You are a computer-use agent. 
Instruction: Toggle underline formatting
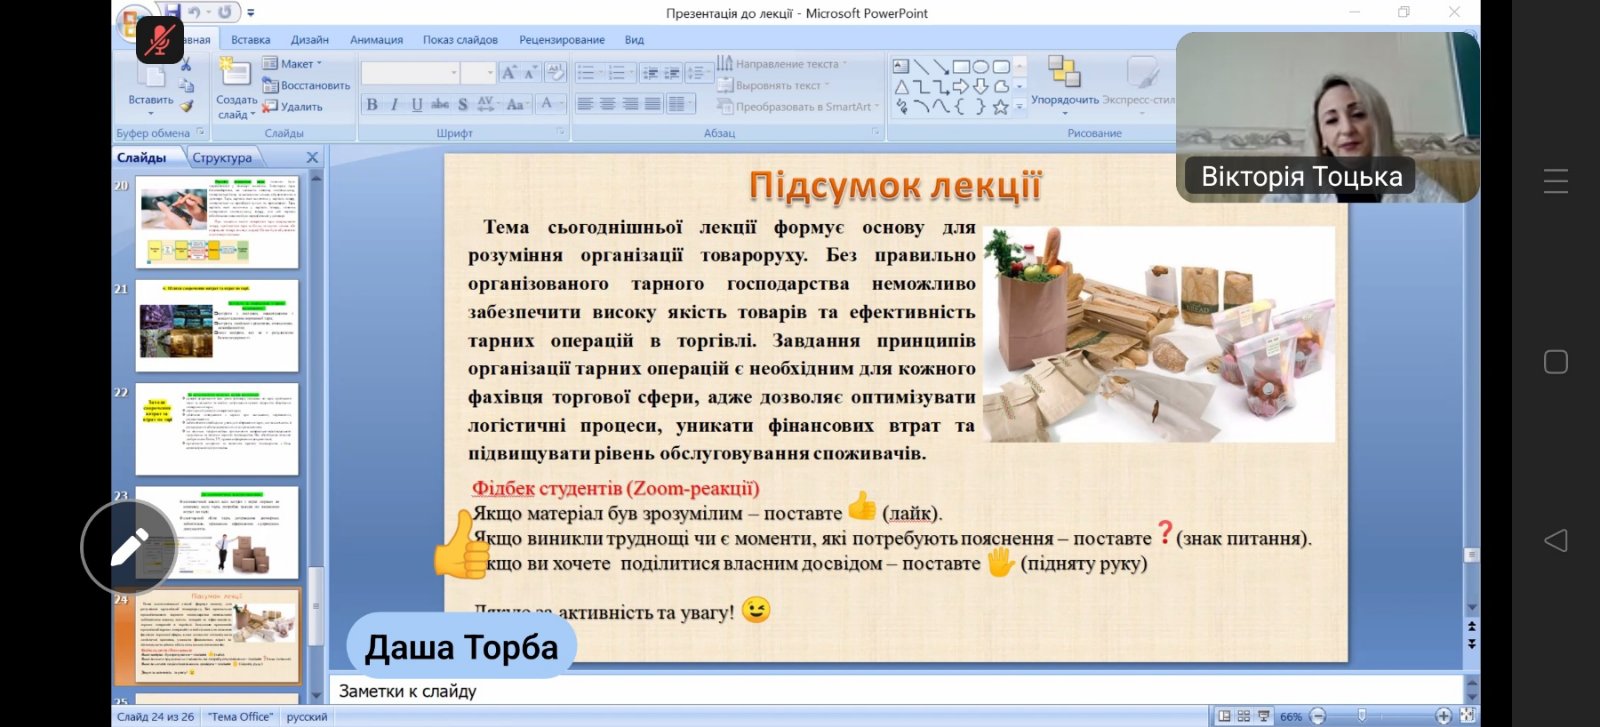417,104
